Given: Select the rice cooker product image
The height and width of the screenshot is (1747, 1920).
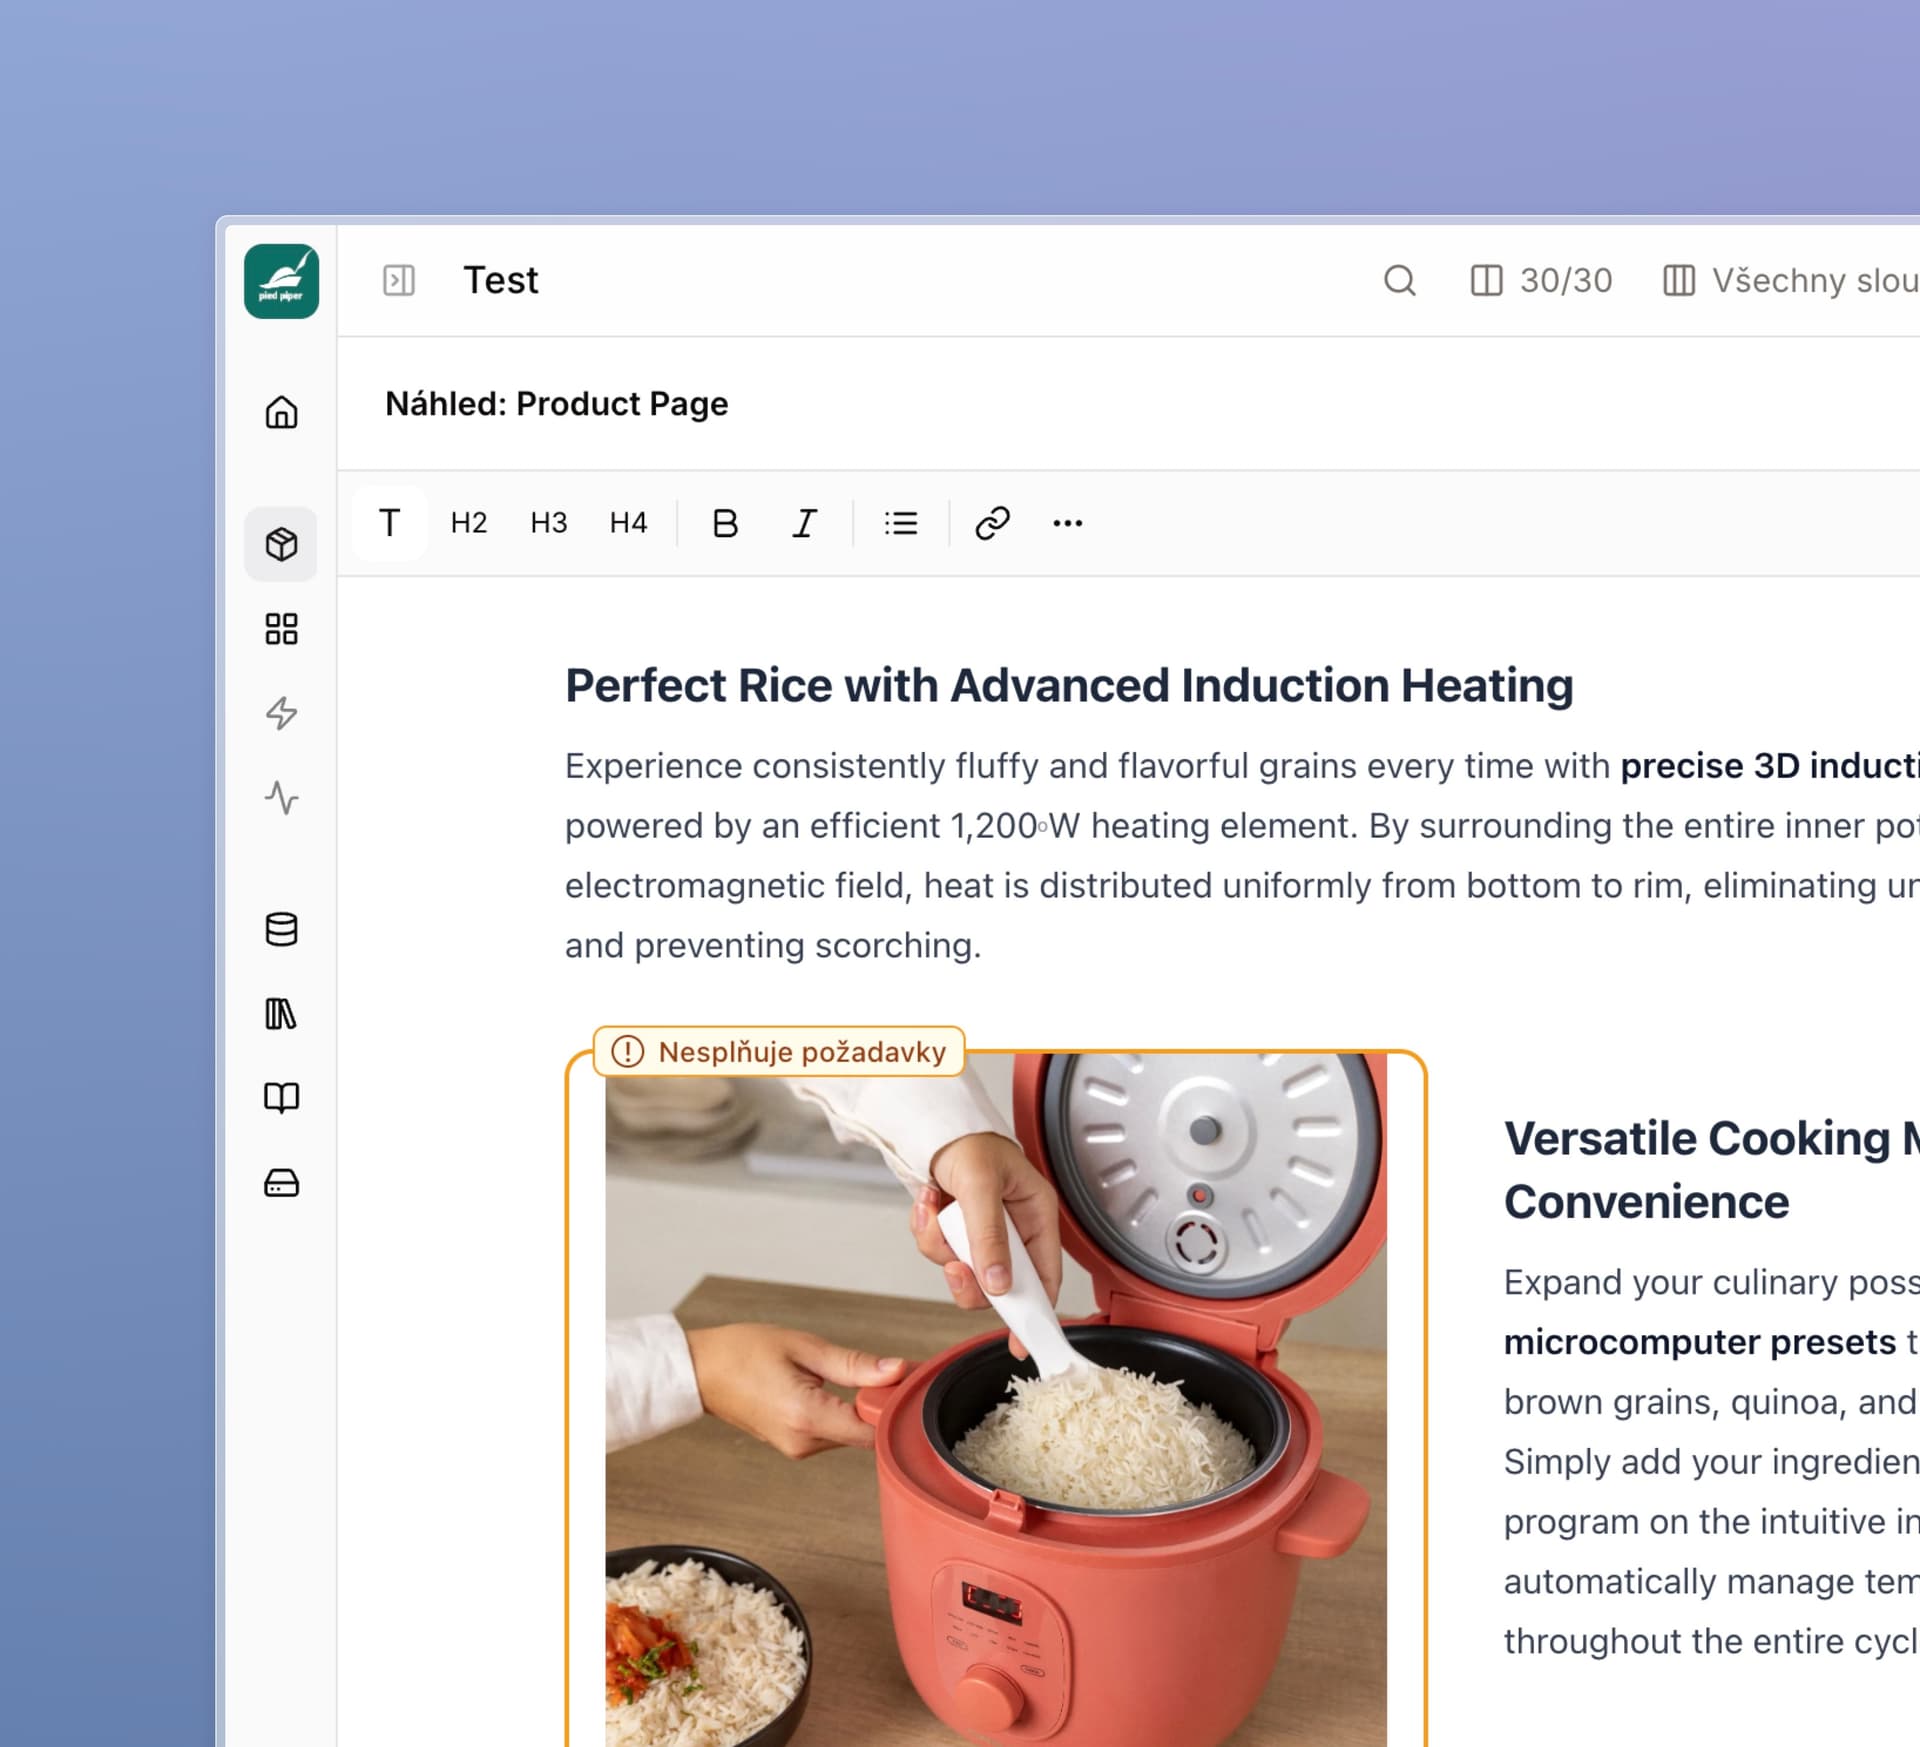Looking at the screenshot, I should click(996, 1400).
